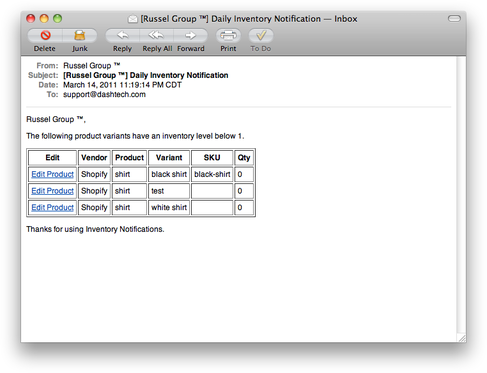Image resolution: width=487 pixels, height=373 pixels.
Task: Click the envelope icon in title bar
Action: pyautogui.click(x=133, y=19)
